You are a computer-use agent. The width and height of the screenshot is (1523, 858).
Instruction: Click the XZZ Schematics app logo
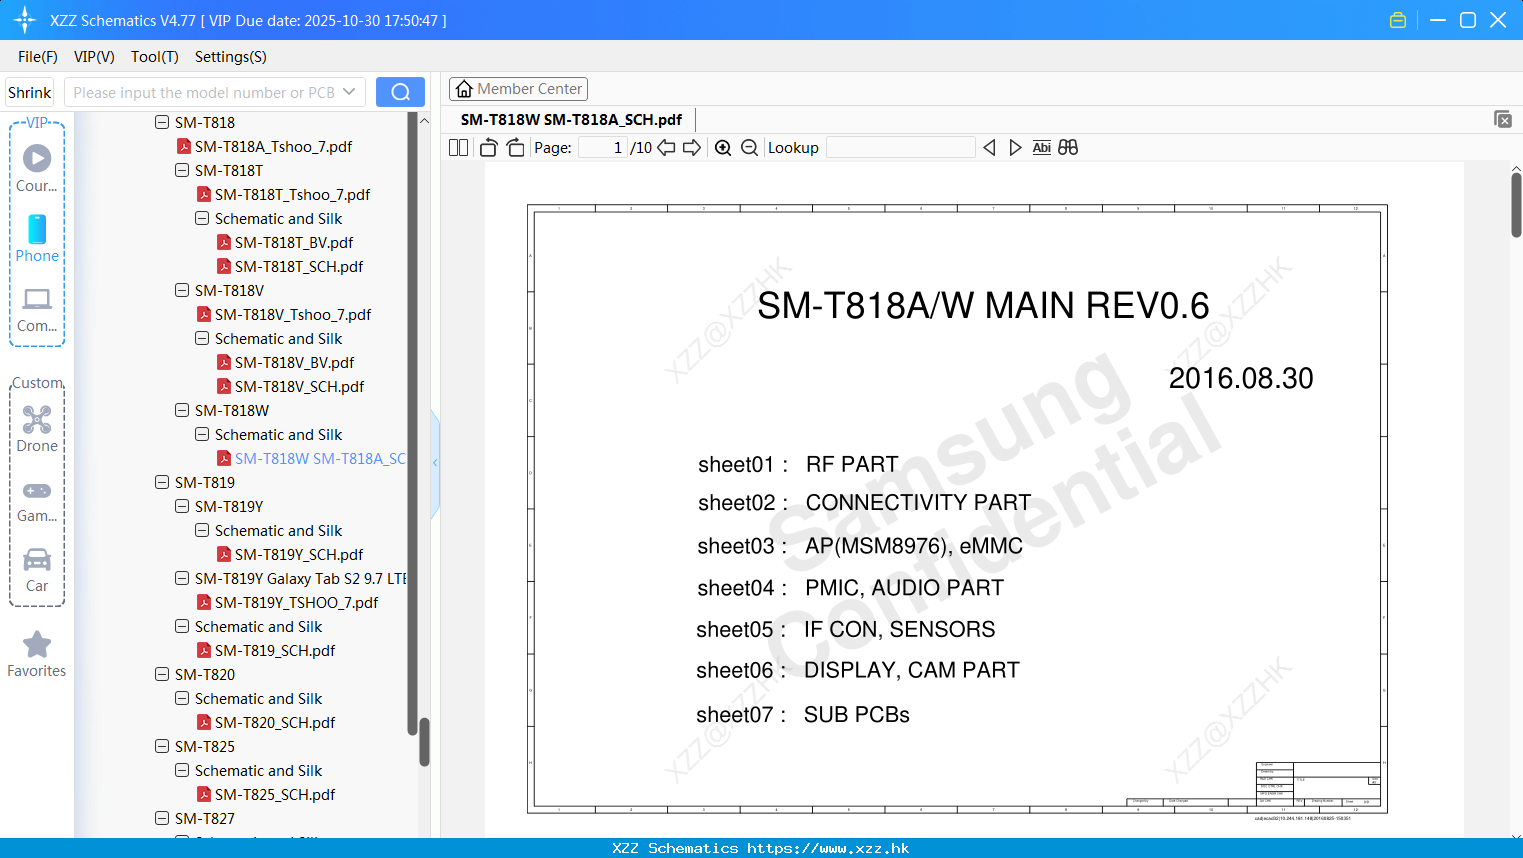tap(25, 20)
